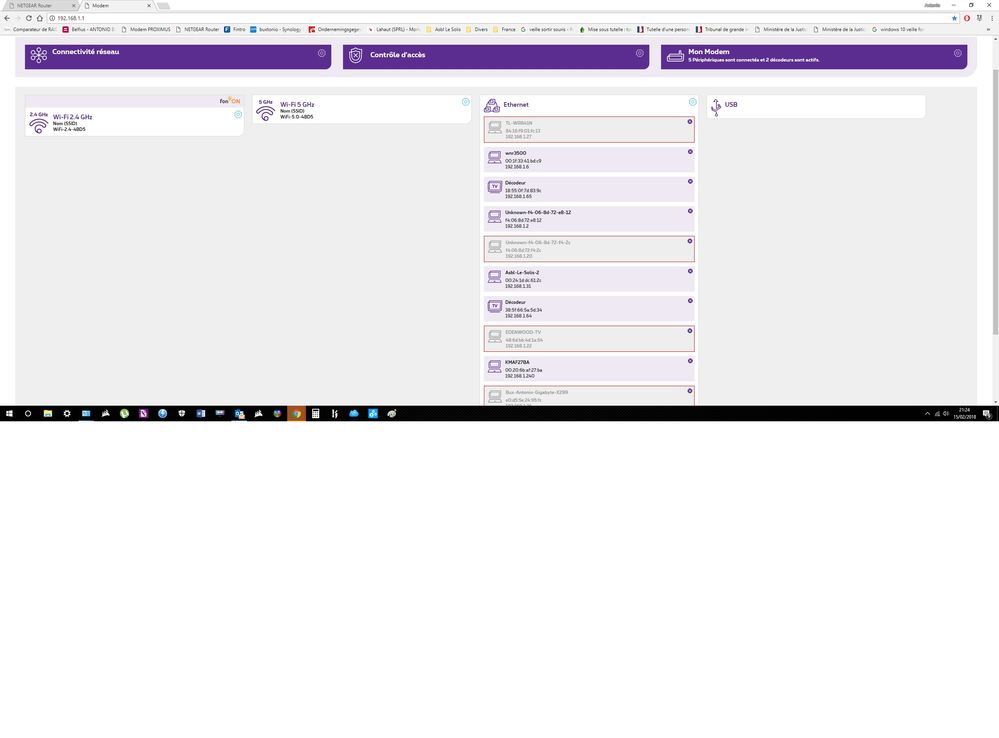
Task: Go to the browser home page
Action: (x=40, y=18)
